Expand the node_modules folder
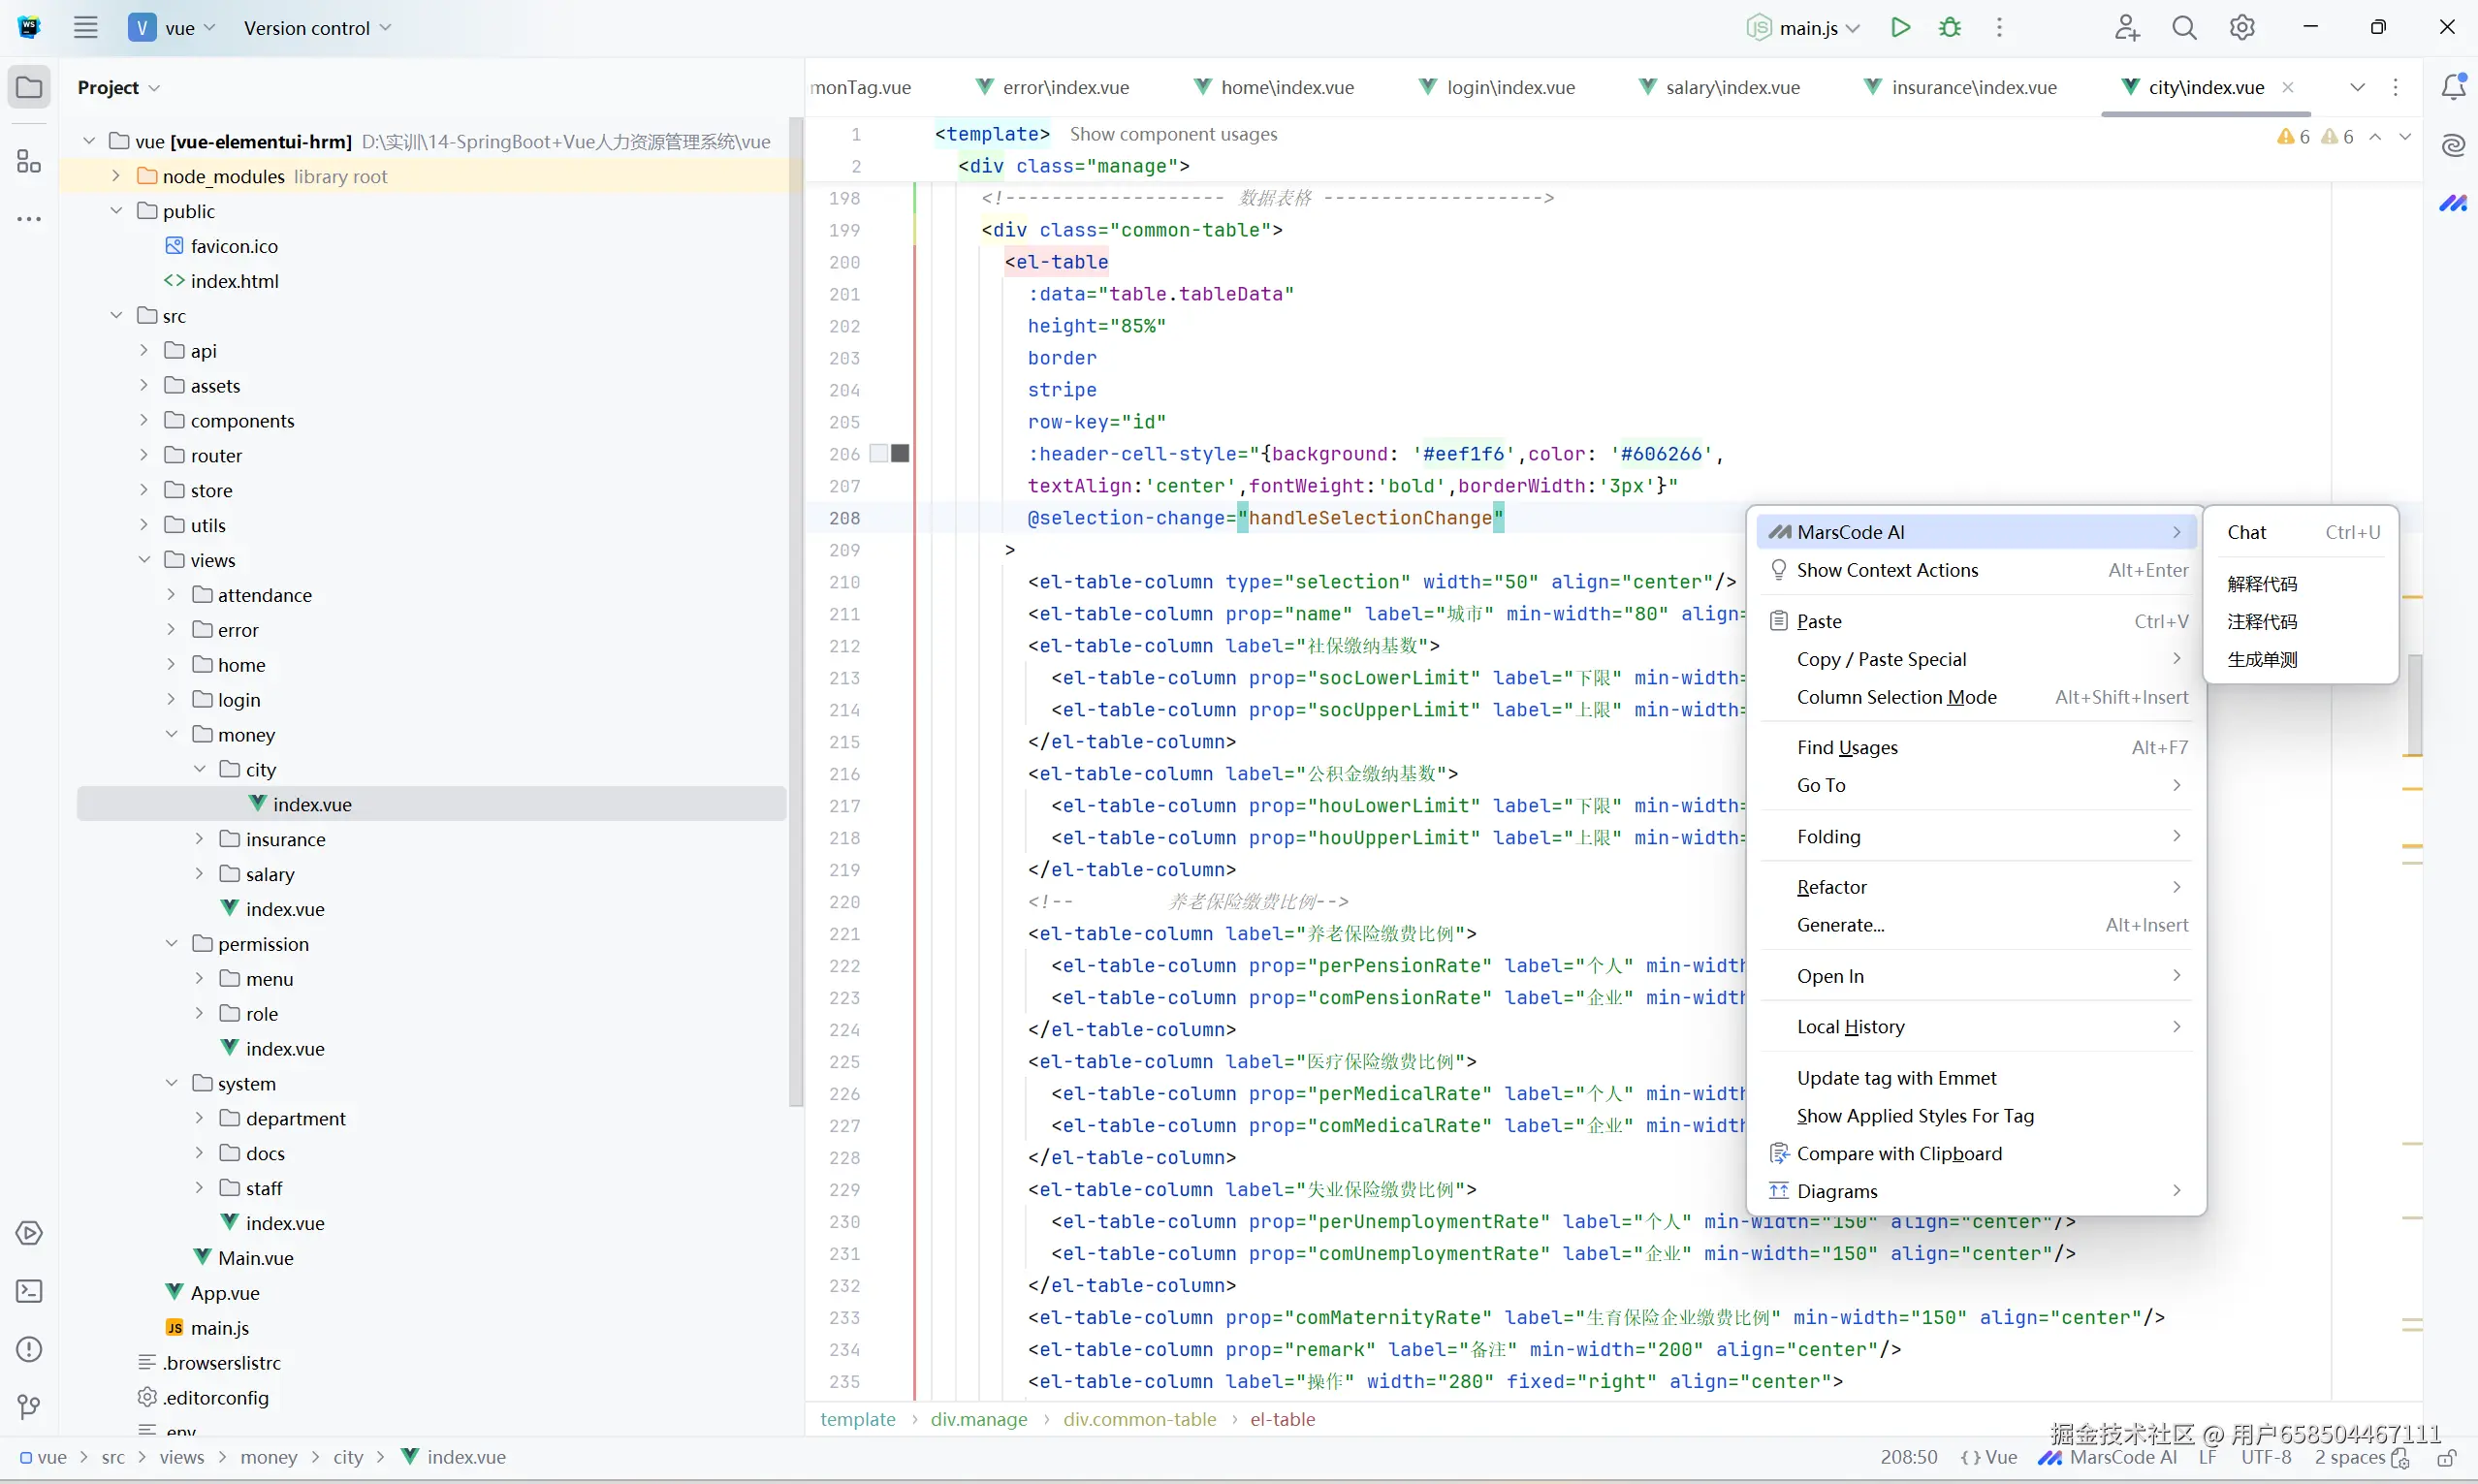This screenshot has height=1484, width=2478. [x=116, y=176]
